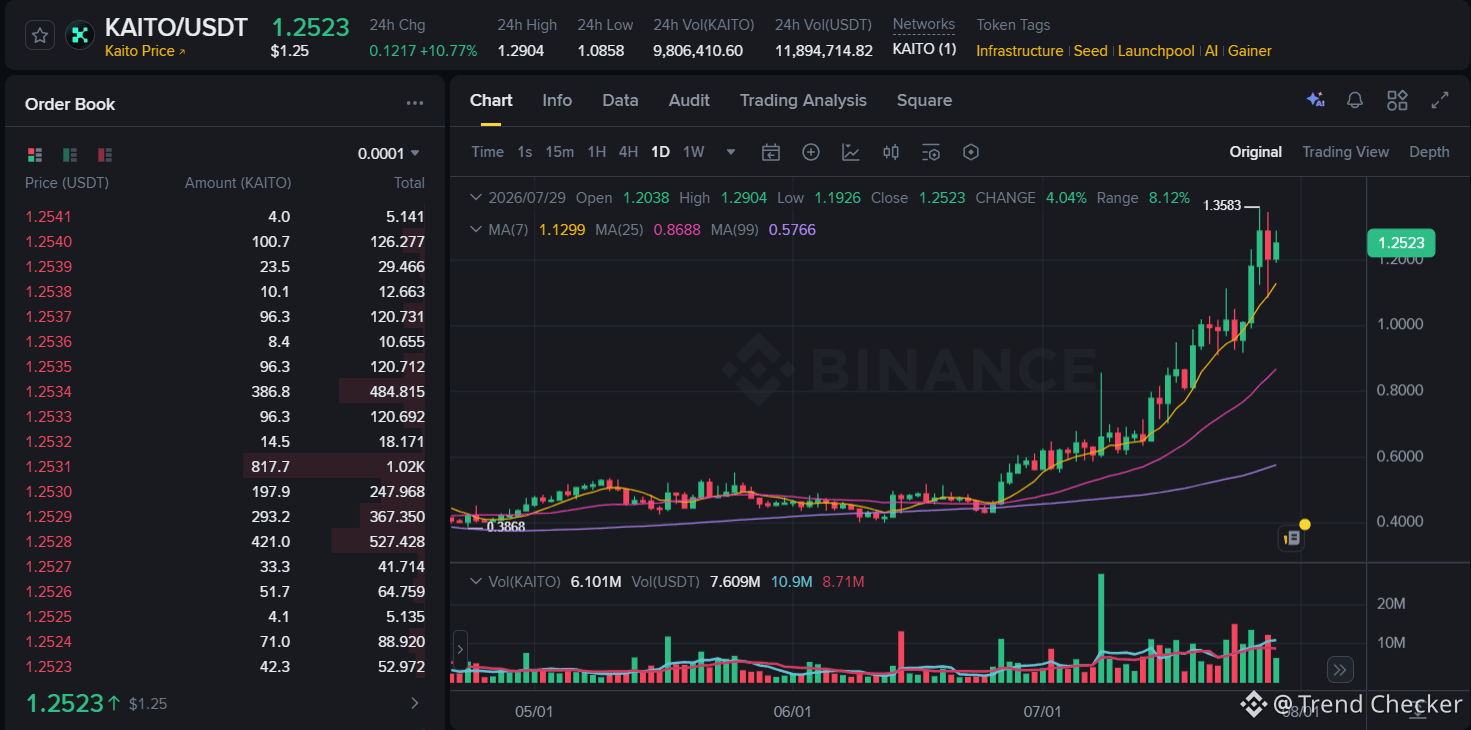Select ask price 1.2531 in order book
Viewport: 1471px width, 730px height.
click(48, 466)
